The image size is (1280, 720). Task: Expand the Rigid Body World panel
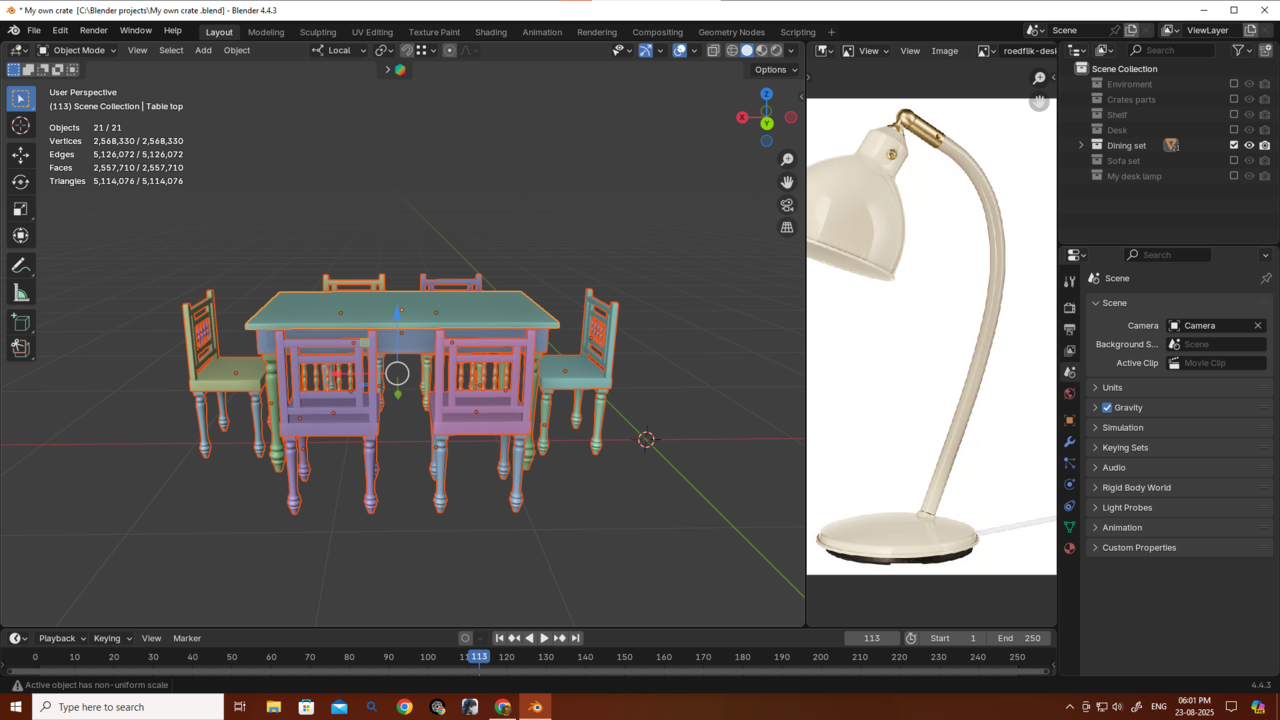point(1136,488)
